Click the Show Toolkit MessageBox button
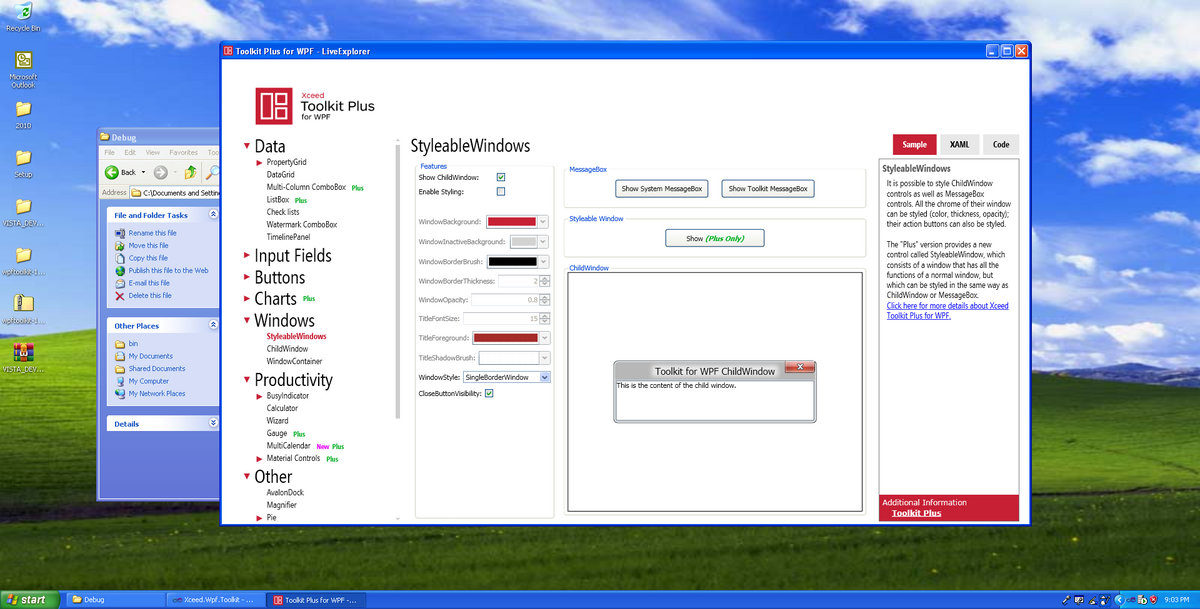 coord(767,188)
